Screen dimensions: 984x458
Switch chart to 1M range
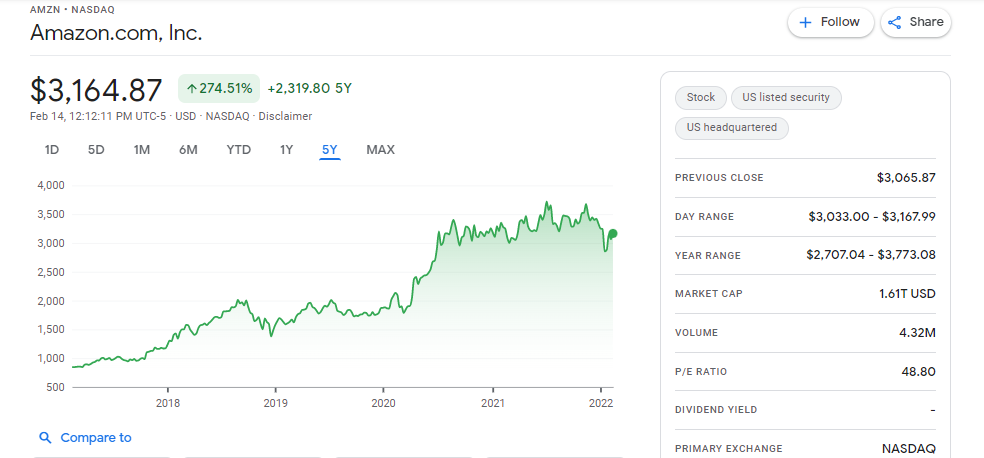(142, 150)
